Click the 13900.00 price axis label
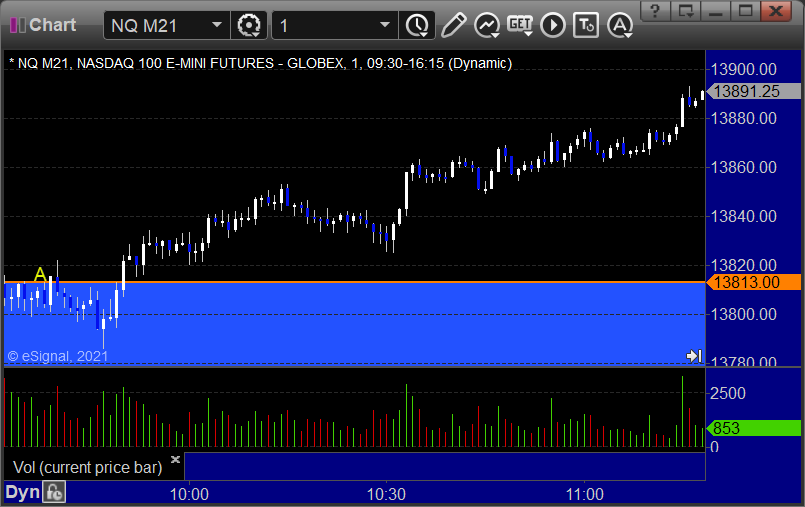Screen dimensions: 805x507 pos(744,69)
